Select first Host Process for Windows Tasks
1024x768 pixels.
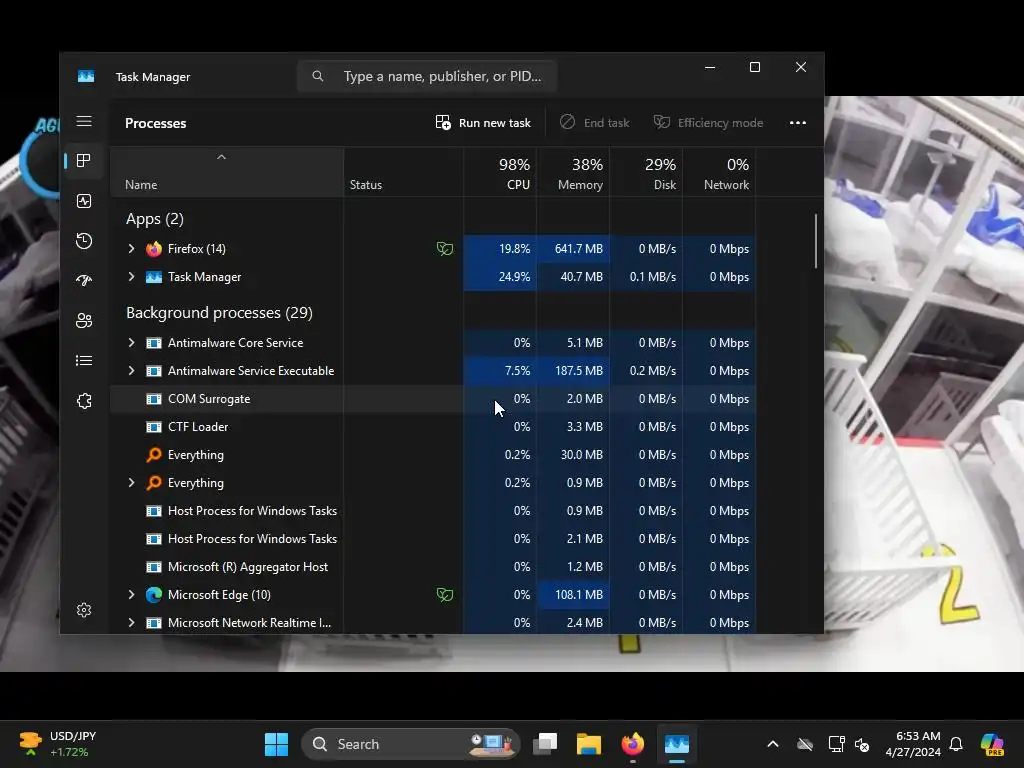tap(433, 511)
